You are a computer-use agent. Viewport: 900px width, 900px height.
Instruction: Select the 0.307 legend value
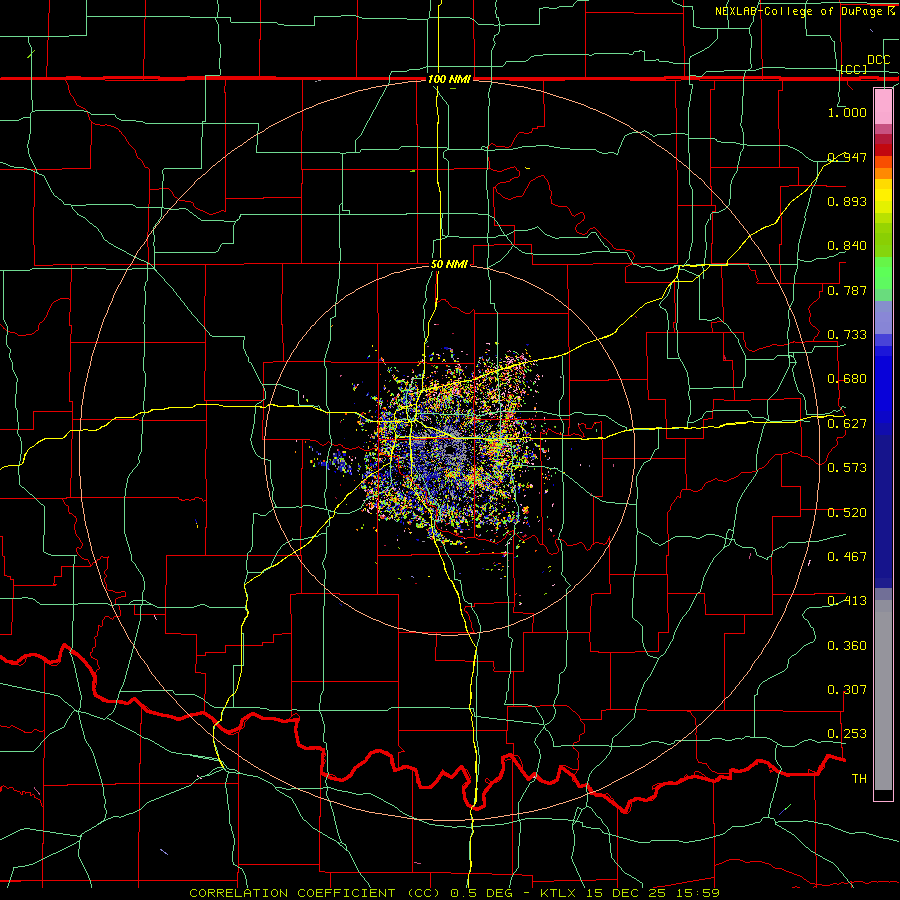pyautogui.click(x=847, y=690)
